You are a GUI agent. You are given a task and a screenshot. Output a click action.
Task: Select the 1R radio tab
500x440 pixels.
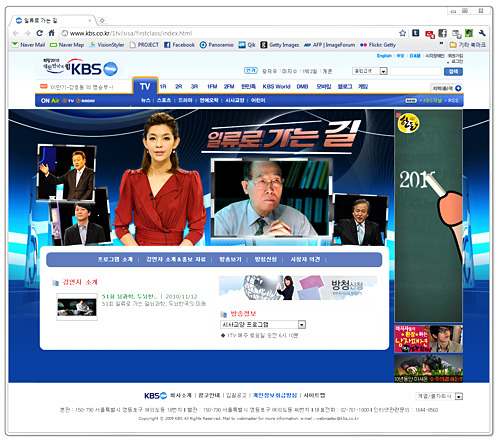[163, 87]
